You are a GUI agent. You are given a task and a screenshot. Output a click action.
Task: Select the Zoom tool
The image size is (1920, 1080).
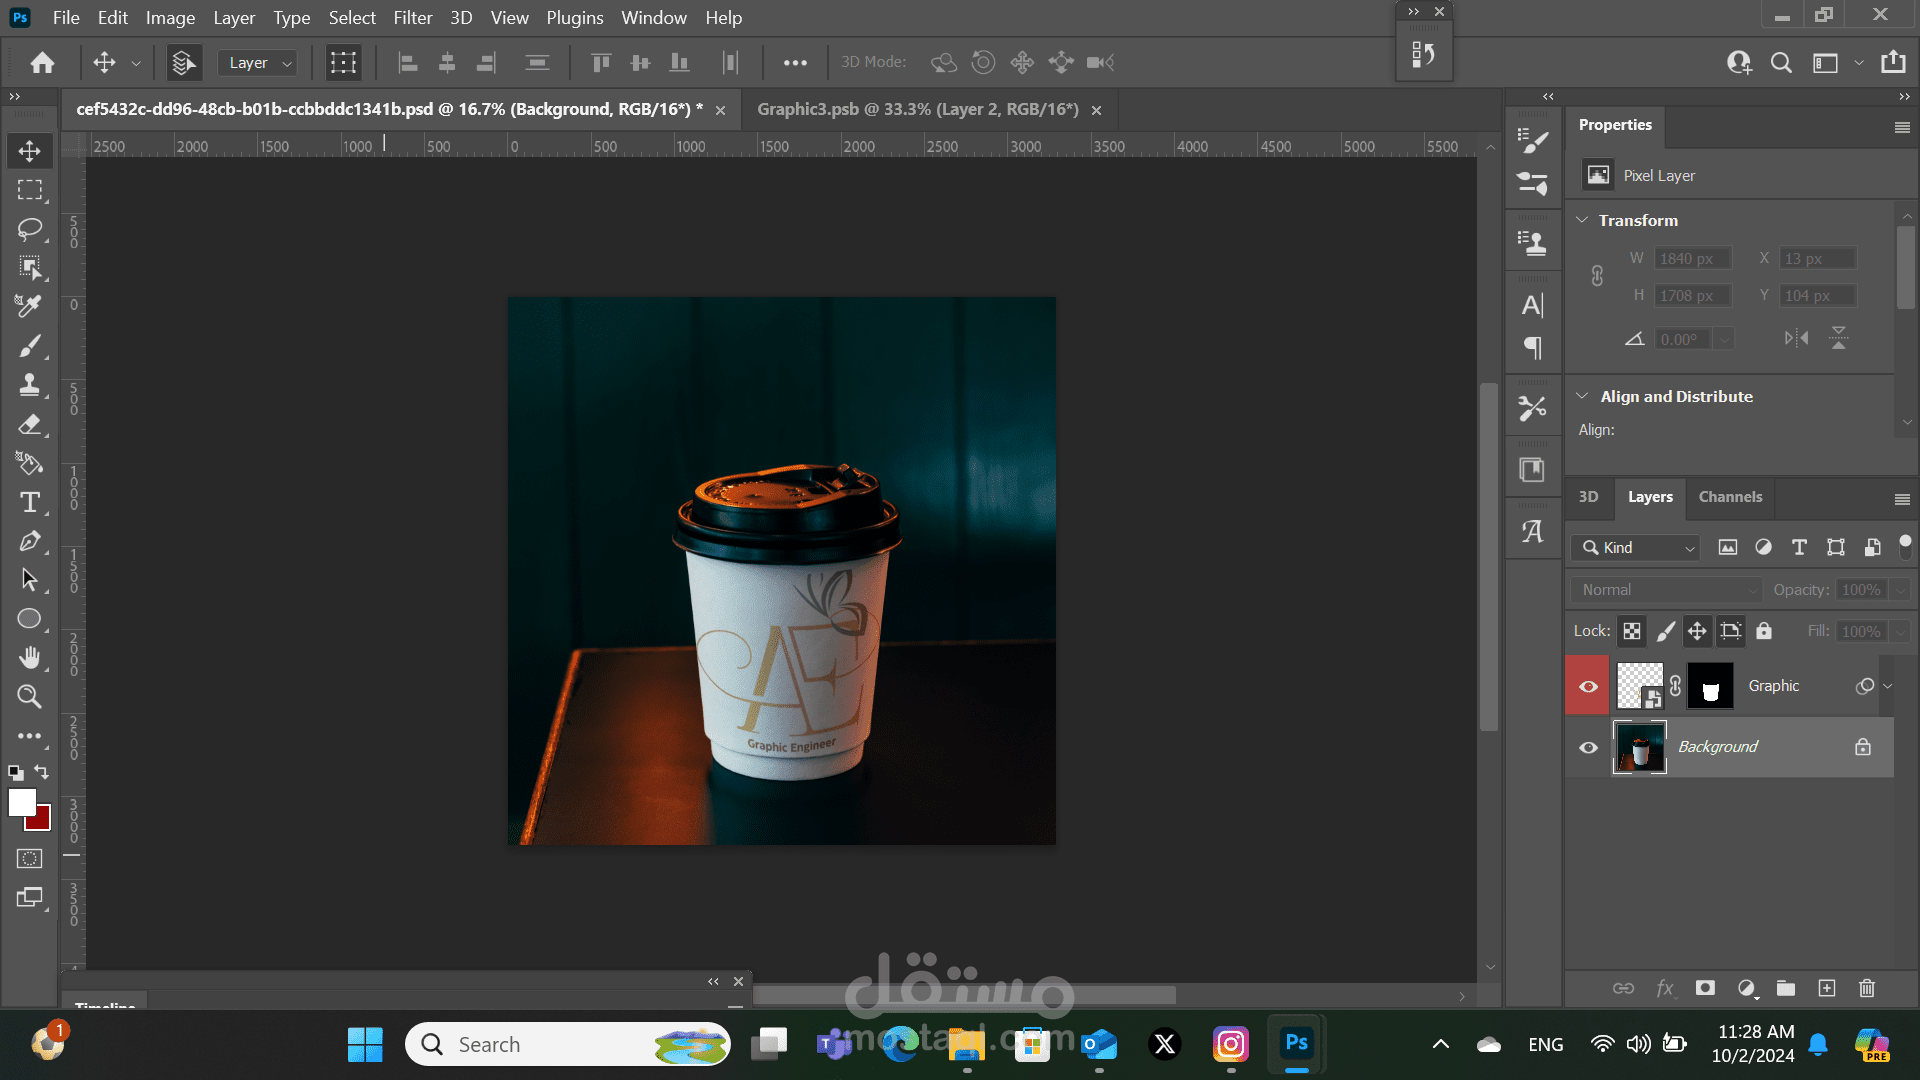pyautogui.click(x=29, y=696)
